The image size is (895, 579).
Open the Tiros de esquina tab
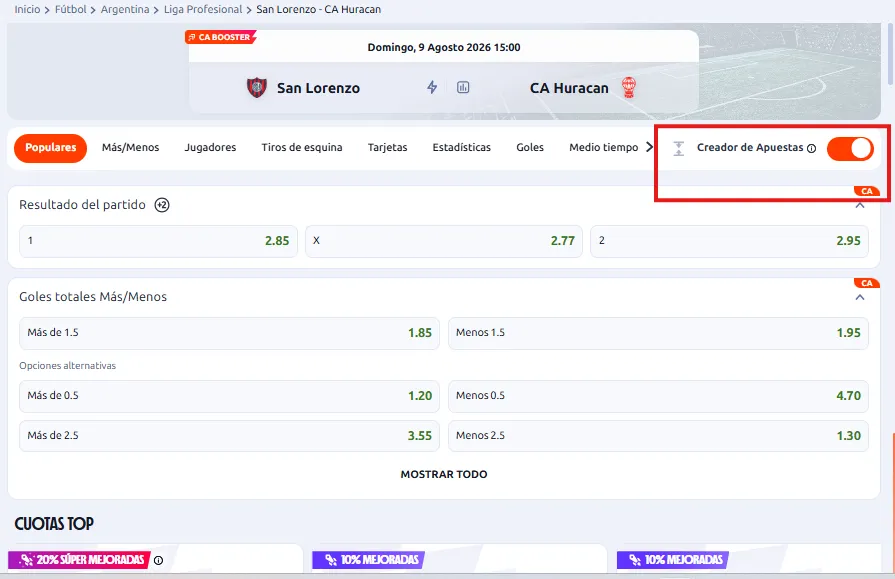[x=302, y=147]
